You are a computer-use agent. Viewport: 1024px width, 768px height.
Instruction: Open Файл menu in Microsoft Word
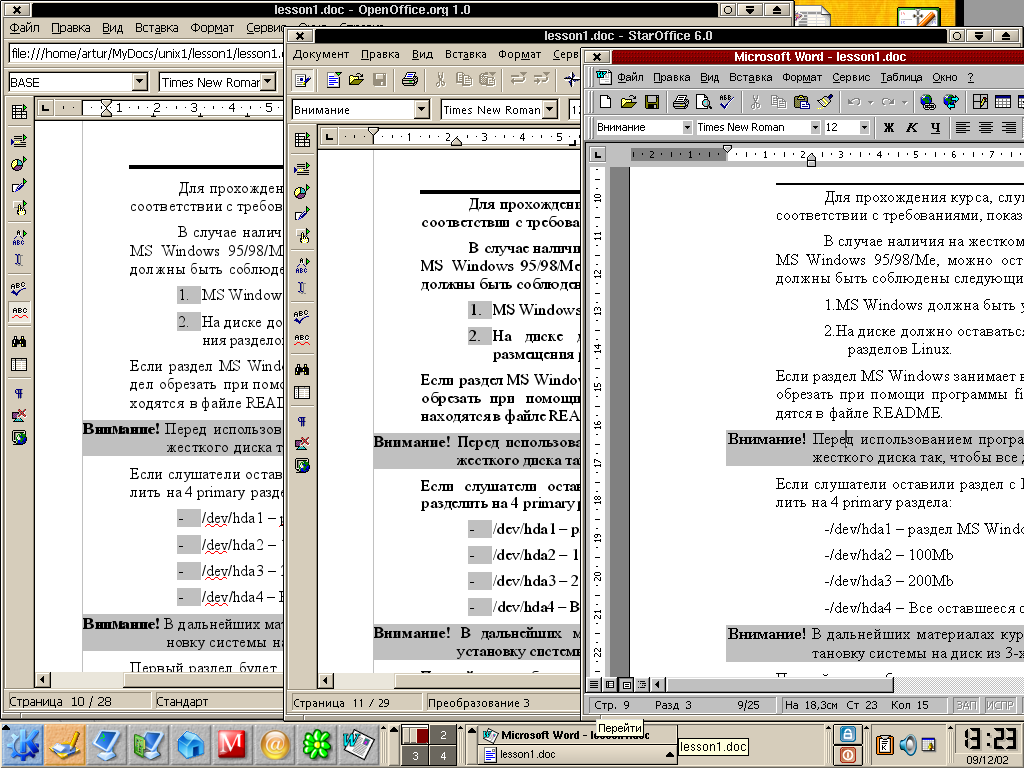(x=630, y=77)
